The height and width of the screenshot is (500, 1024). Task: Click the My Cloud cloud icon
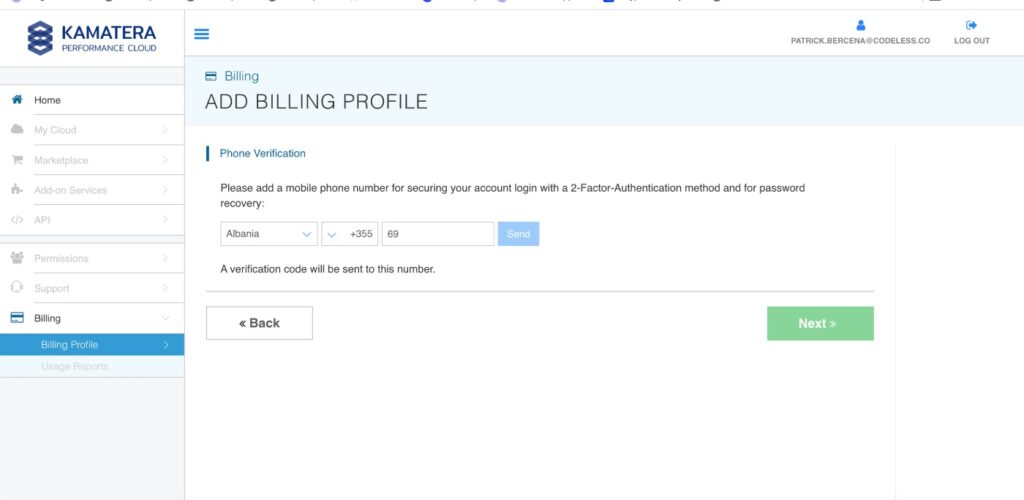pyautogui.click(x=16, y=130)
